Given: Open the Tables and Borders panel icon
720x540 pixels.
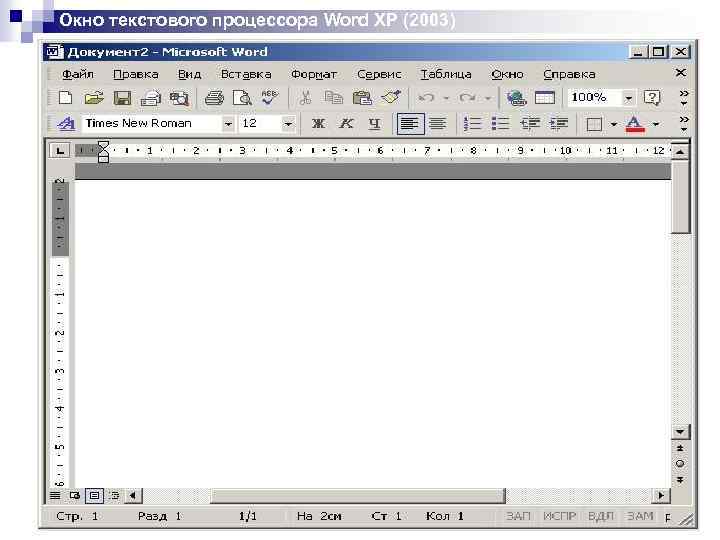Looking at the screenshot, I should coord(545,98).
